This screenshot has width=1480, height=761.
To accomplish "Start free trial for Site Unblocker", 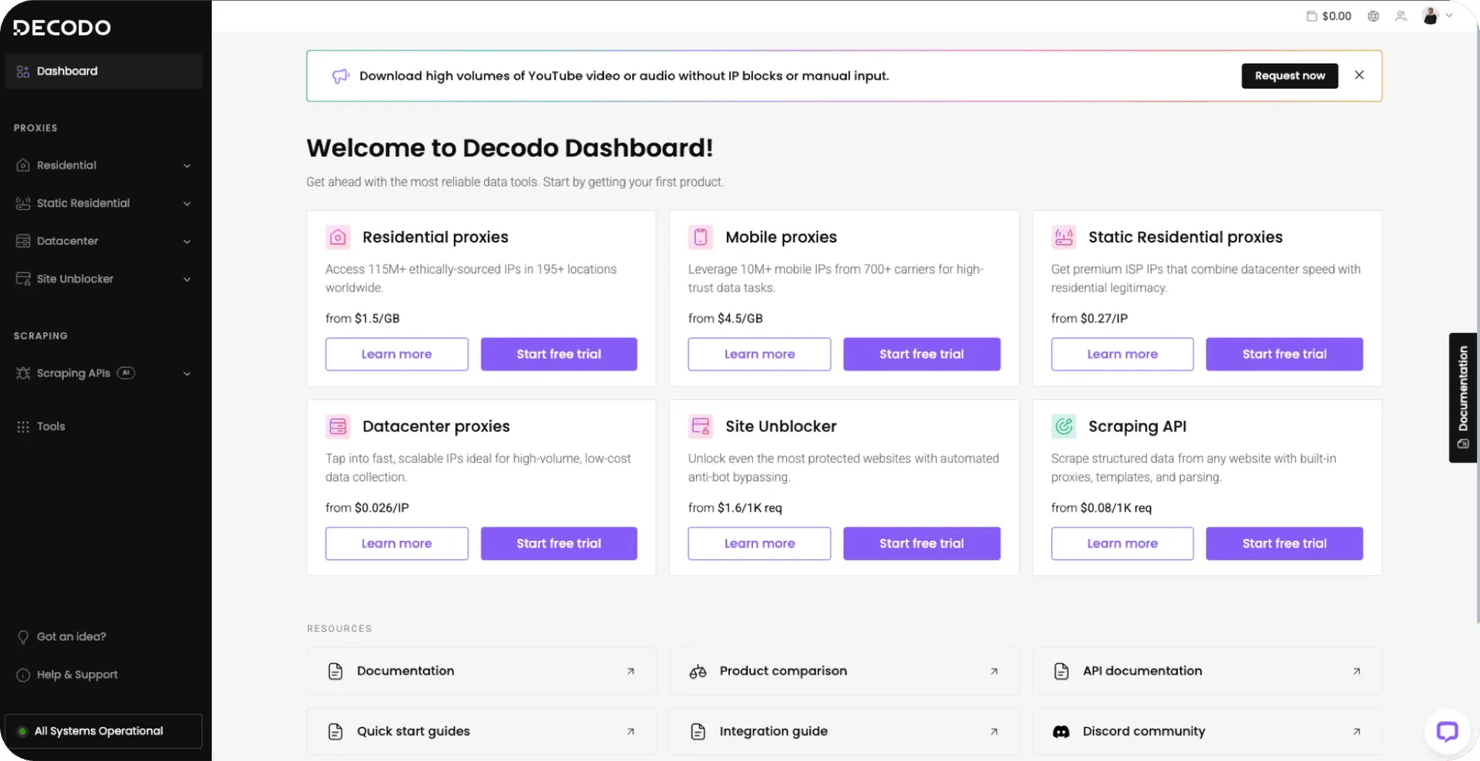I will coord(922,543).
